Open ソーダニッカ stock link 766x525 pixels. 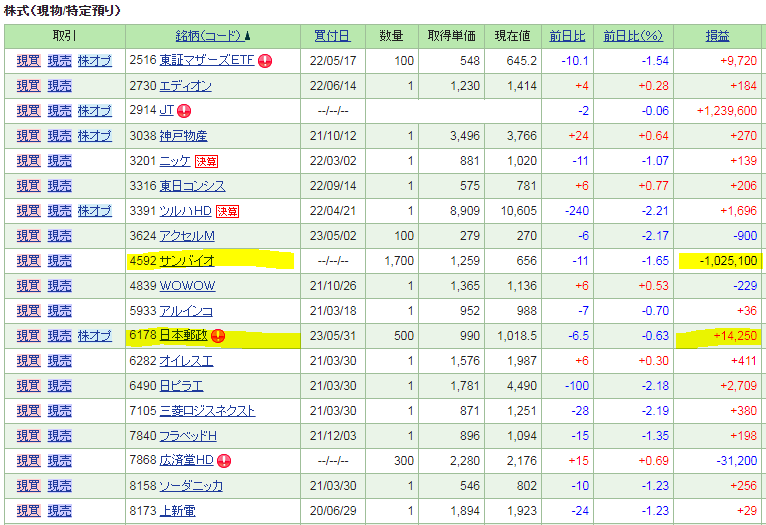point(191,486)
